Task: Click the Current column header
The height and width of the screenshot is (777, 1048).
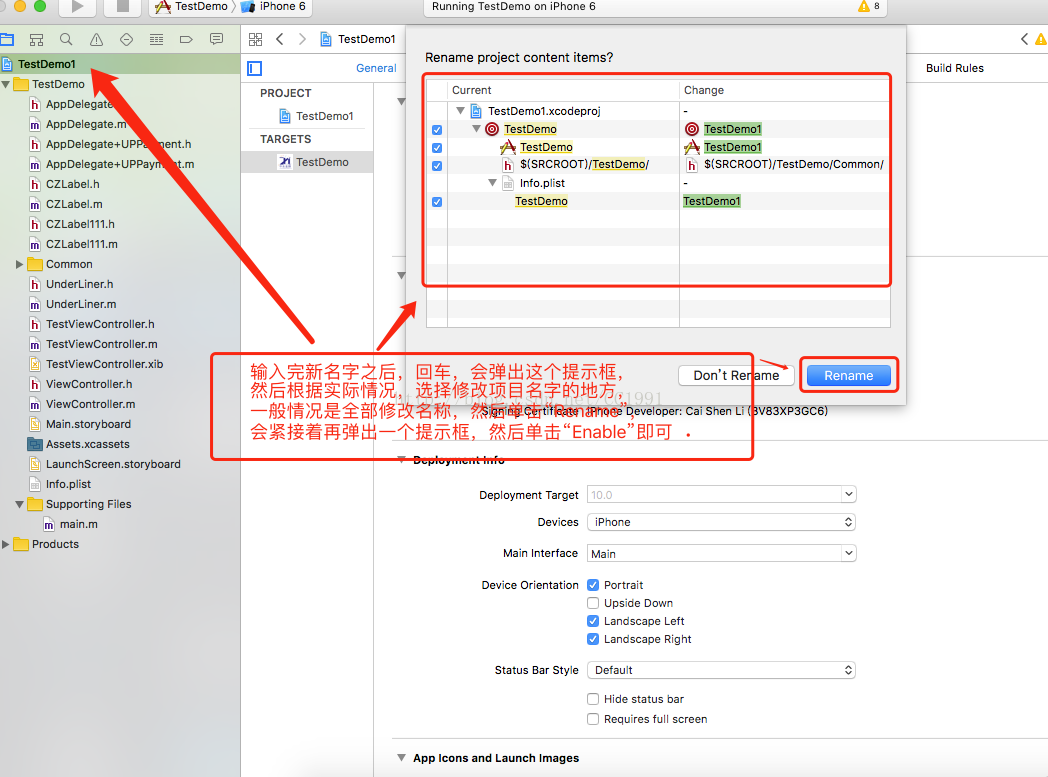Action: 564,90
